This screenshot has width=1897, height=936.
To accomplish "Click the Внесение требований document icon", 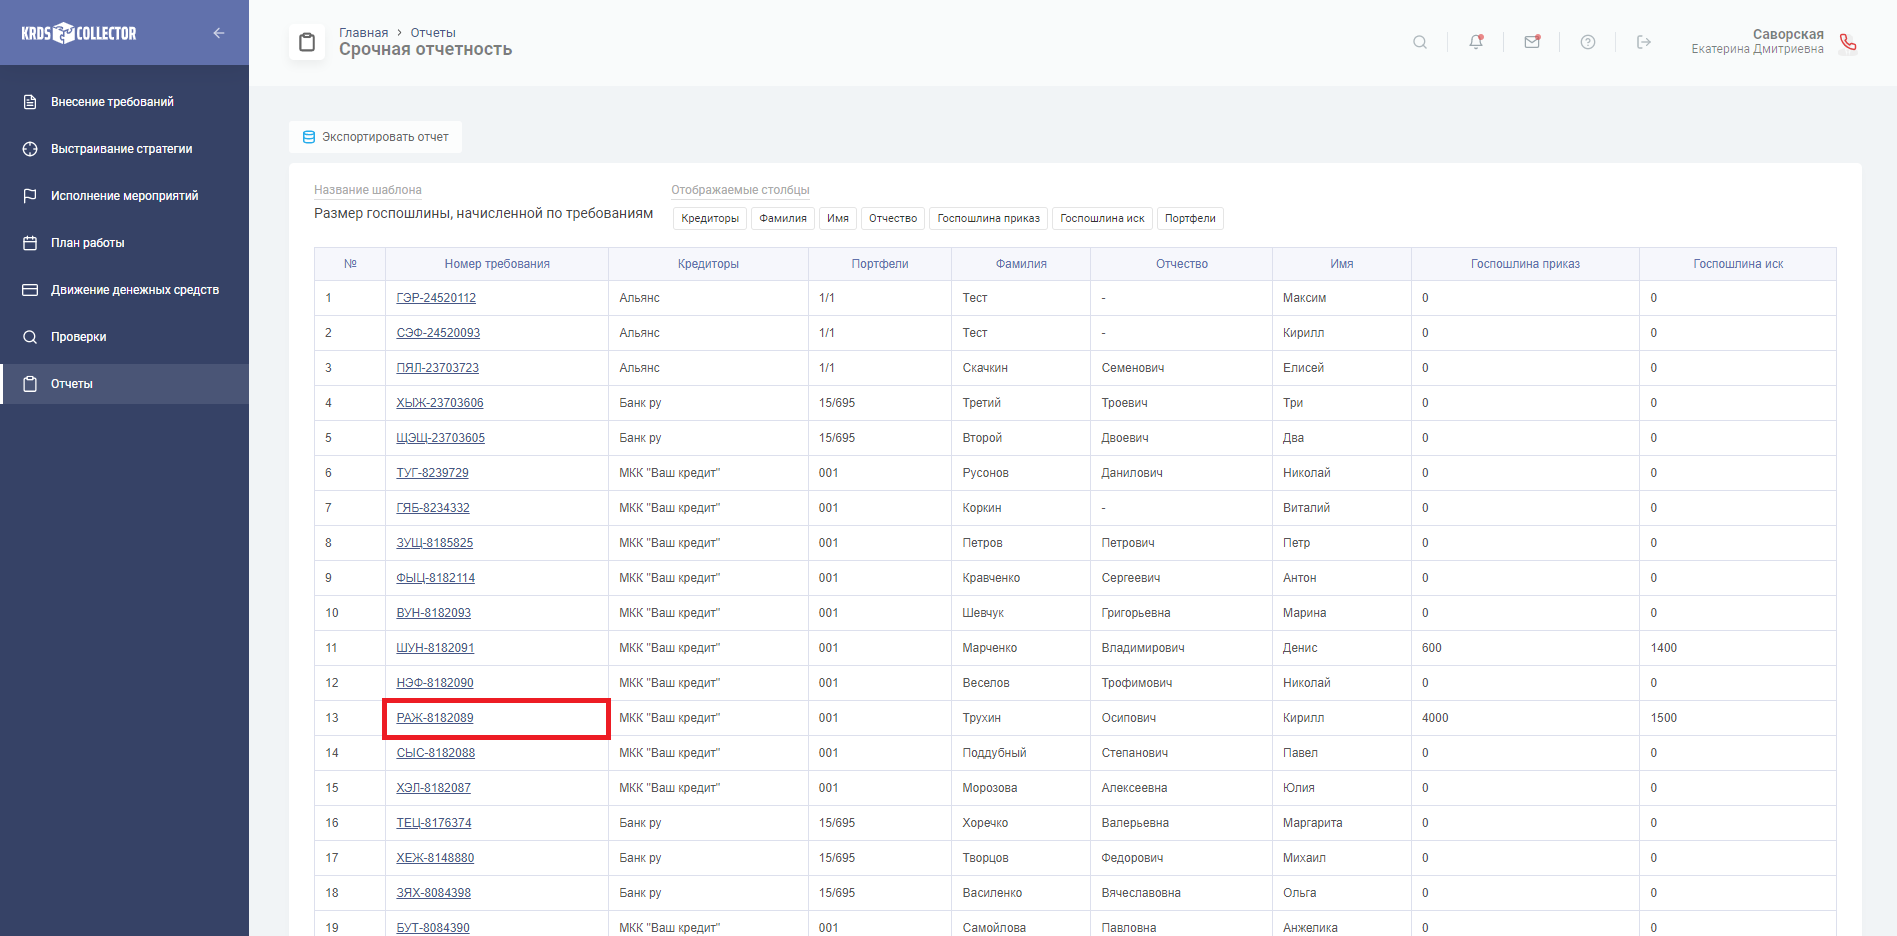I will (x=30, y=102).
